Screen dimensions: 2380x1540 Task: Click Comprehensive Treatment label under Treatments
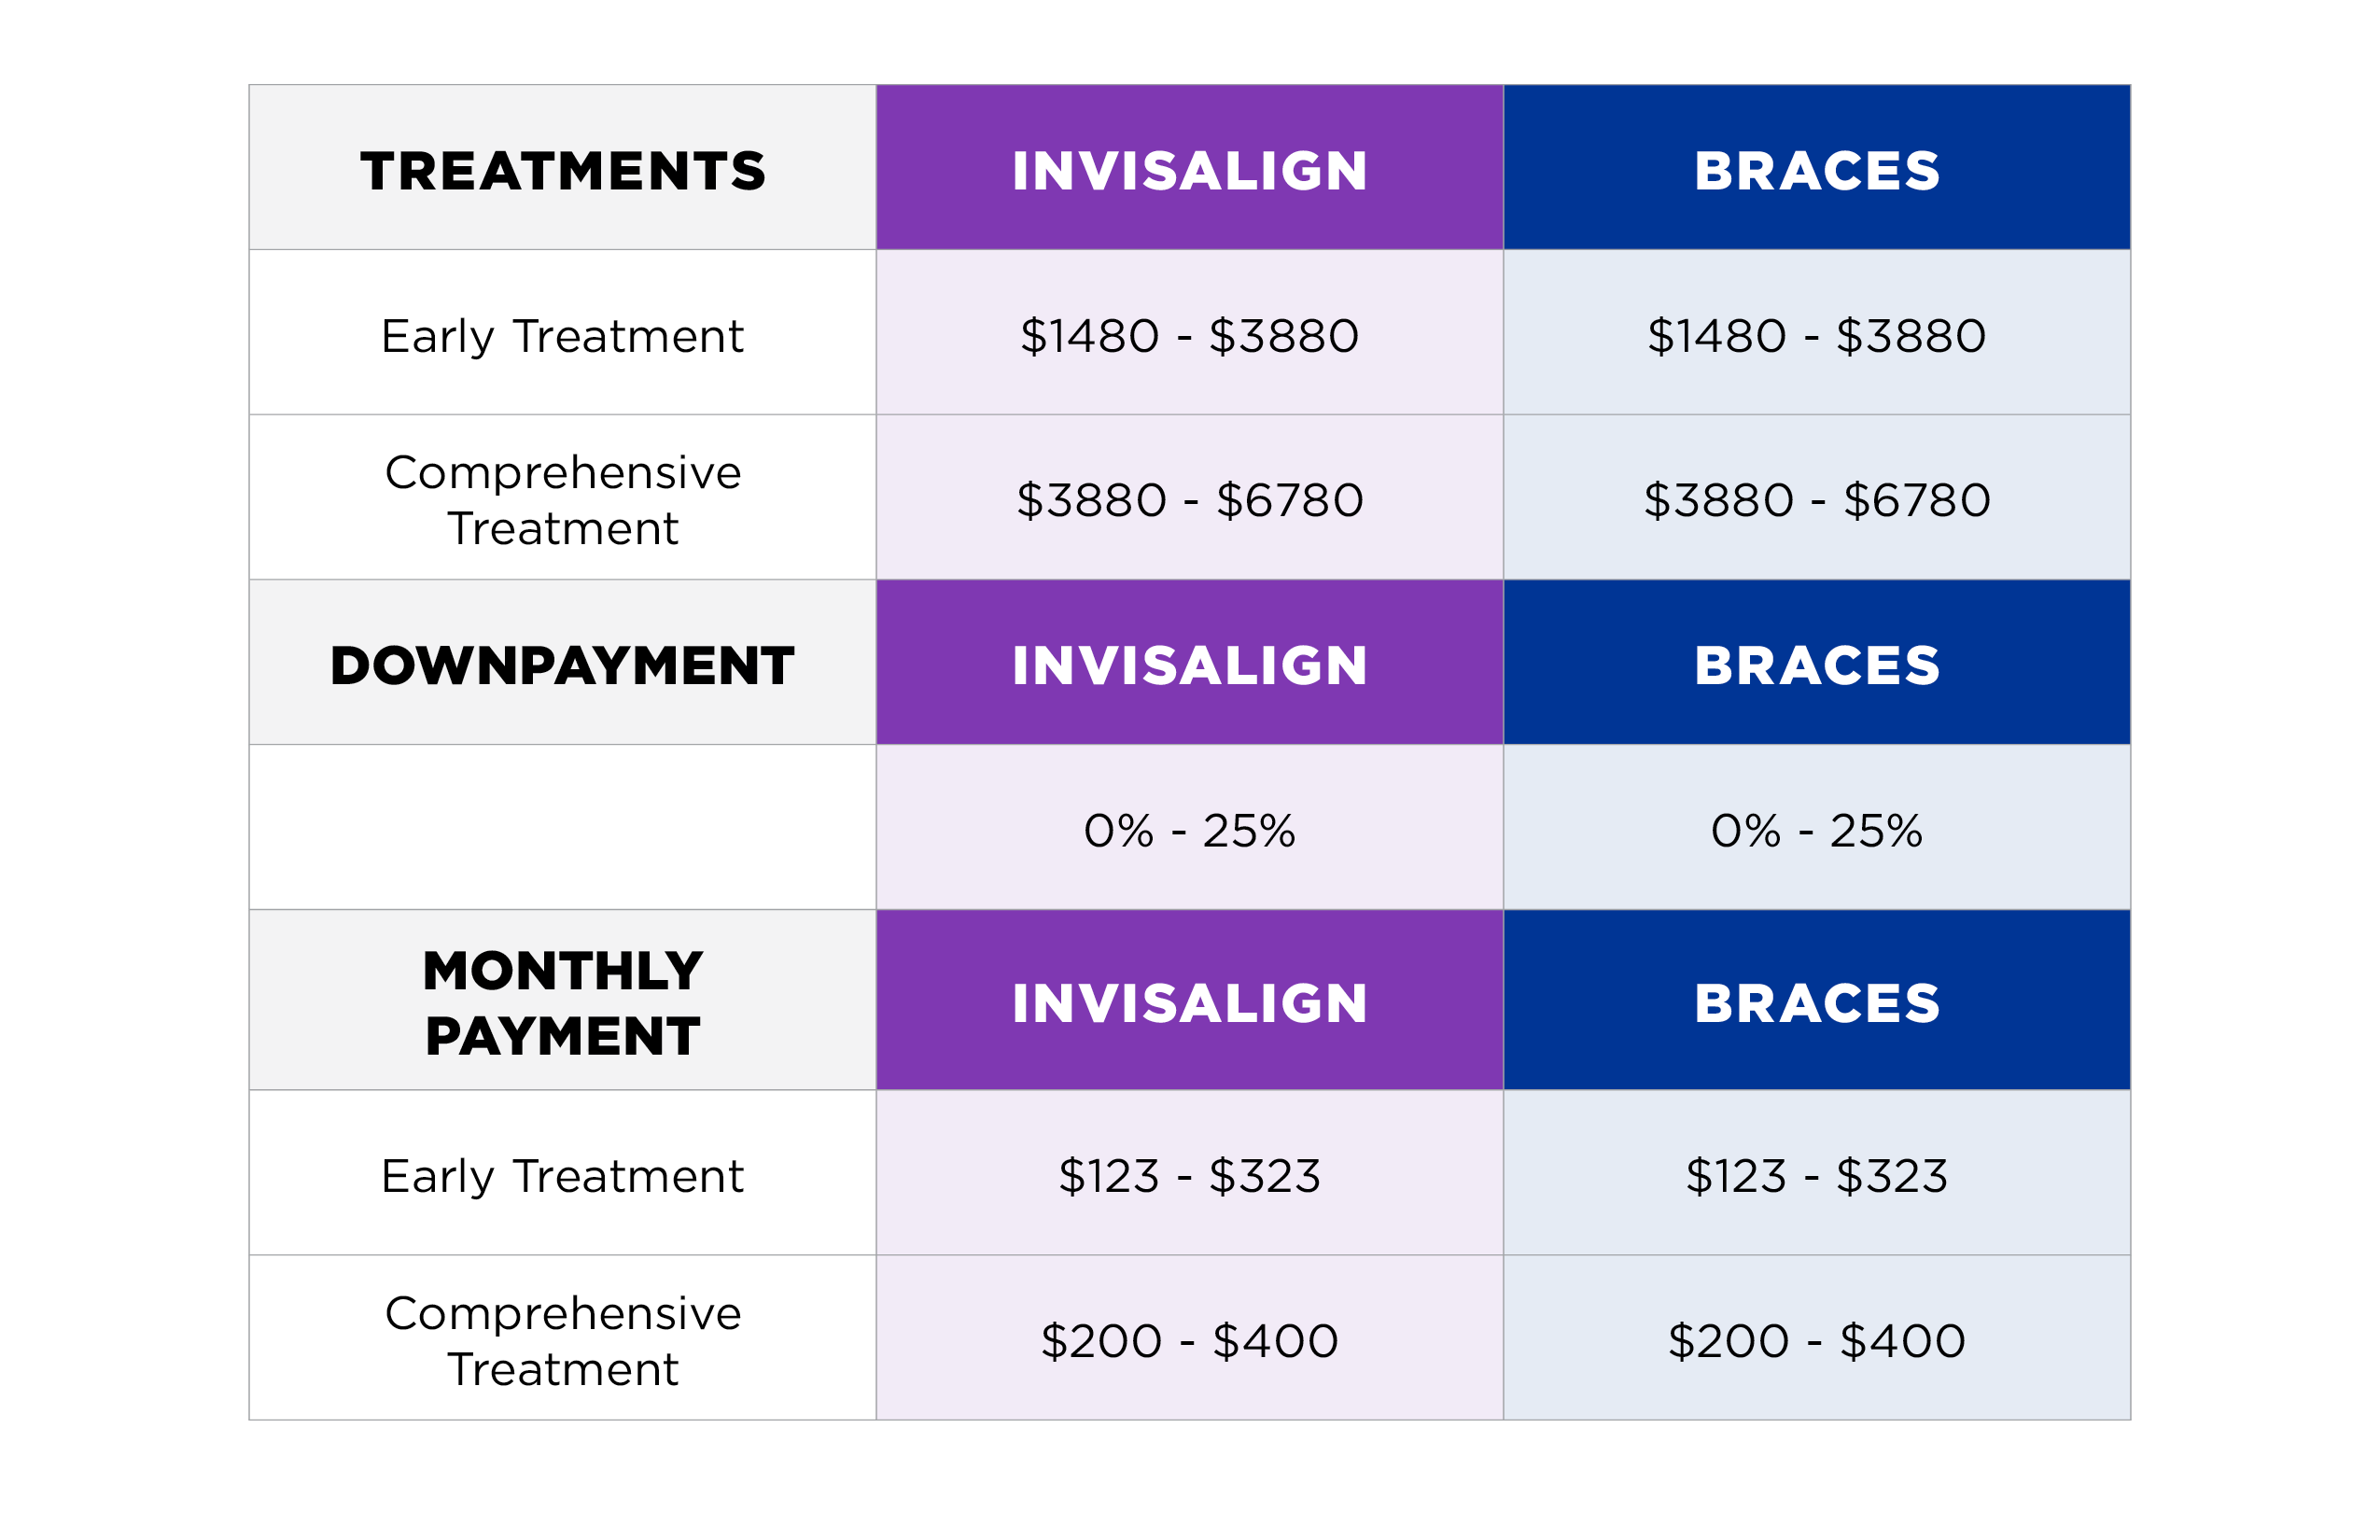click(562, 500)
